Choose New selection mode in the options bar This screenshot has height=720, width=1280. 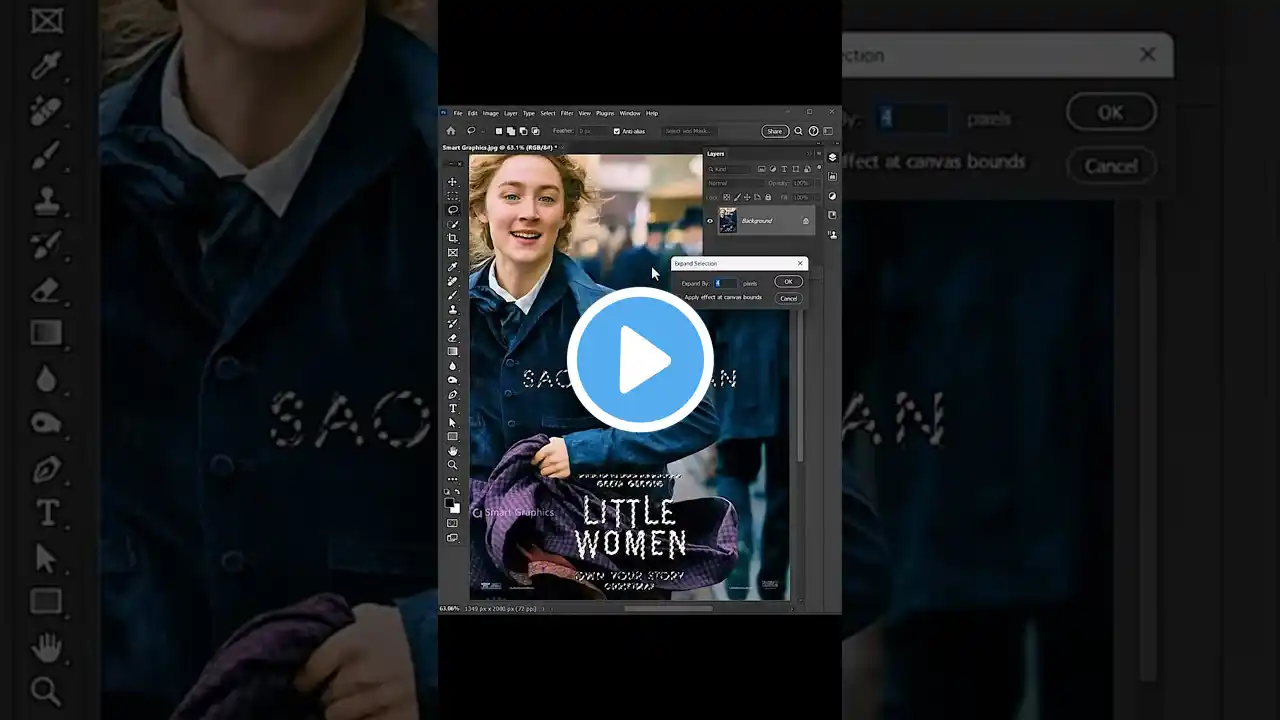point(499,131)
